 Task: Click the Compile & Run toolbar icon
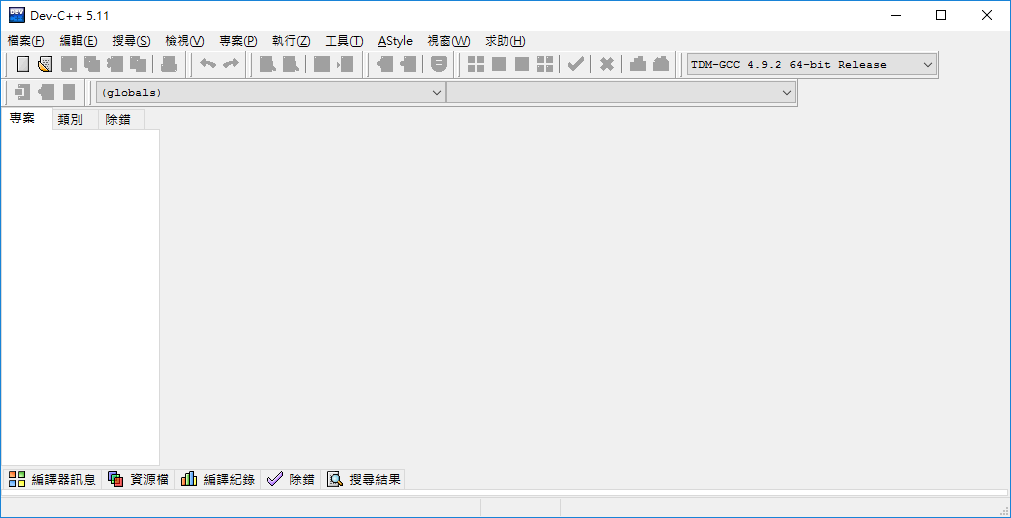point(522,65)
